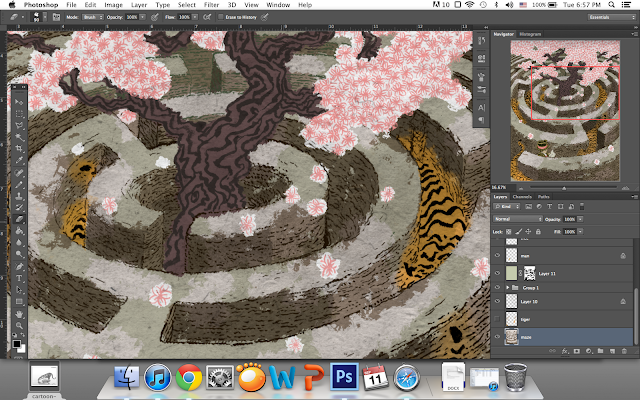Select the Blur tool
Viewport: 640px width, 400px height.
(x=19, y=242)
